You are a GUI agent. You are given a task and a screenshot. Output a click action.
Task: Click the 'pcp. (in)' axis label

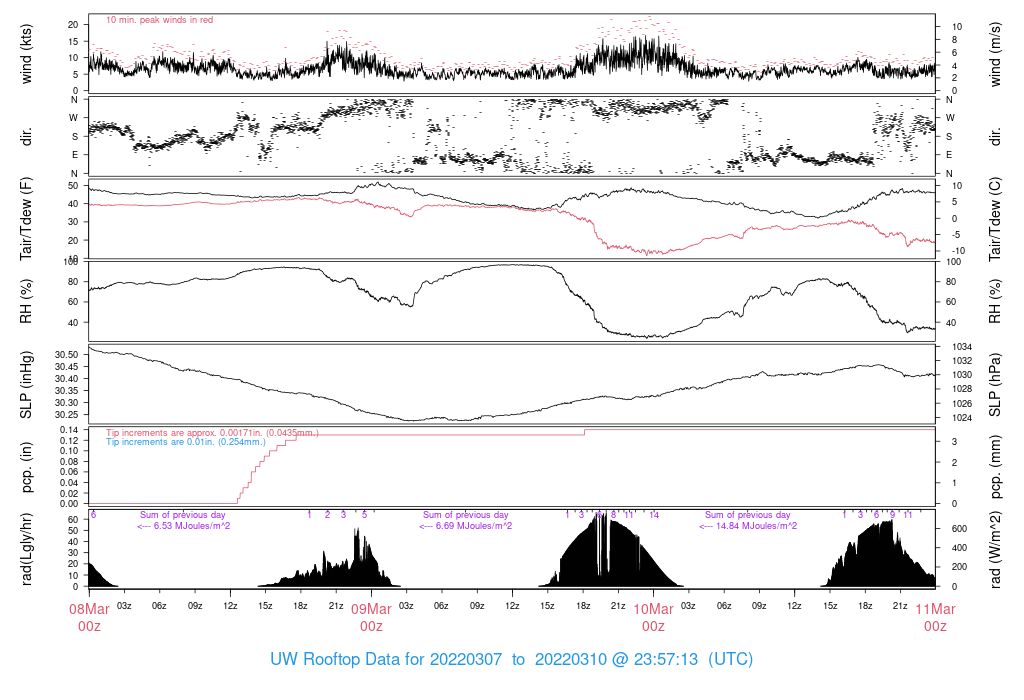click(x=26, y=467)
